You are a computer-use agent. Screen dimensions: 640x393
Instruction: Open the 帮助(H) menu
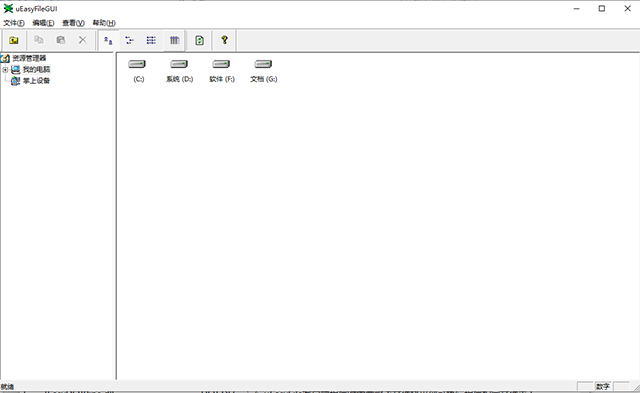coord(104,23)
